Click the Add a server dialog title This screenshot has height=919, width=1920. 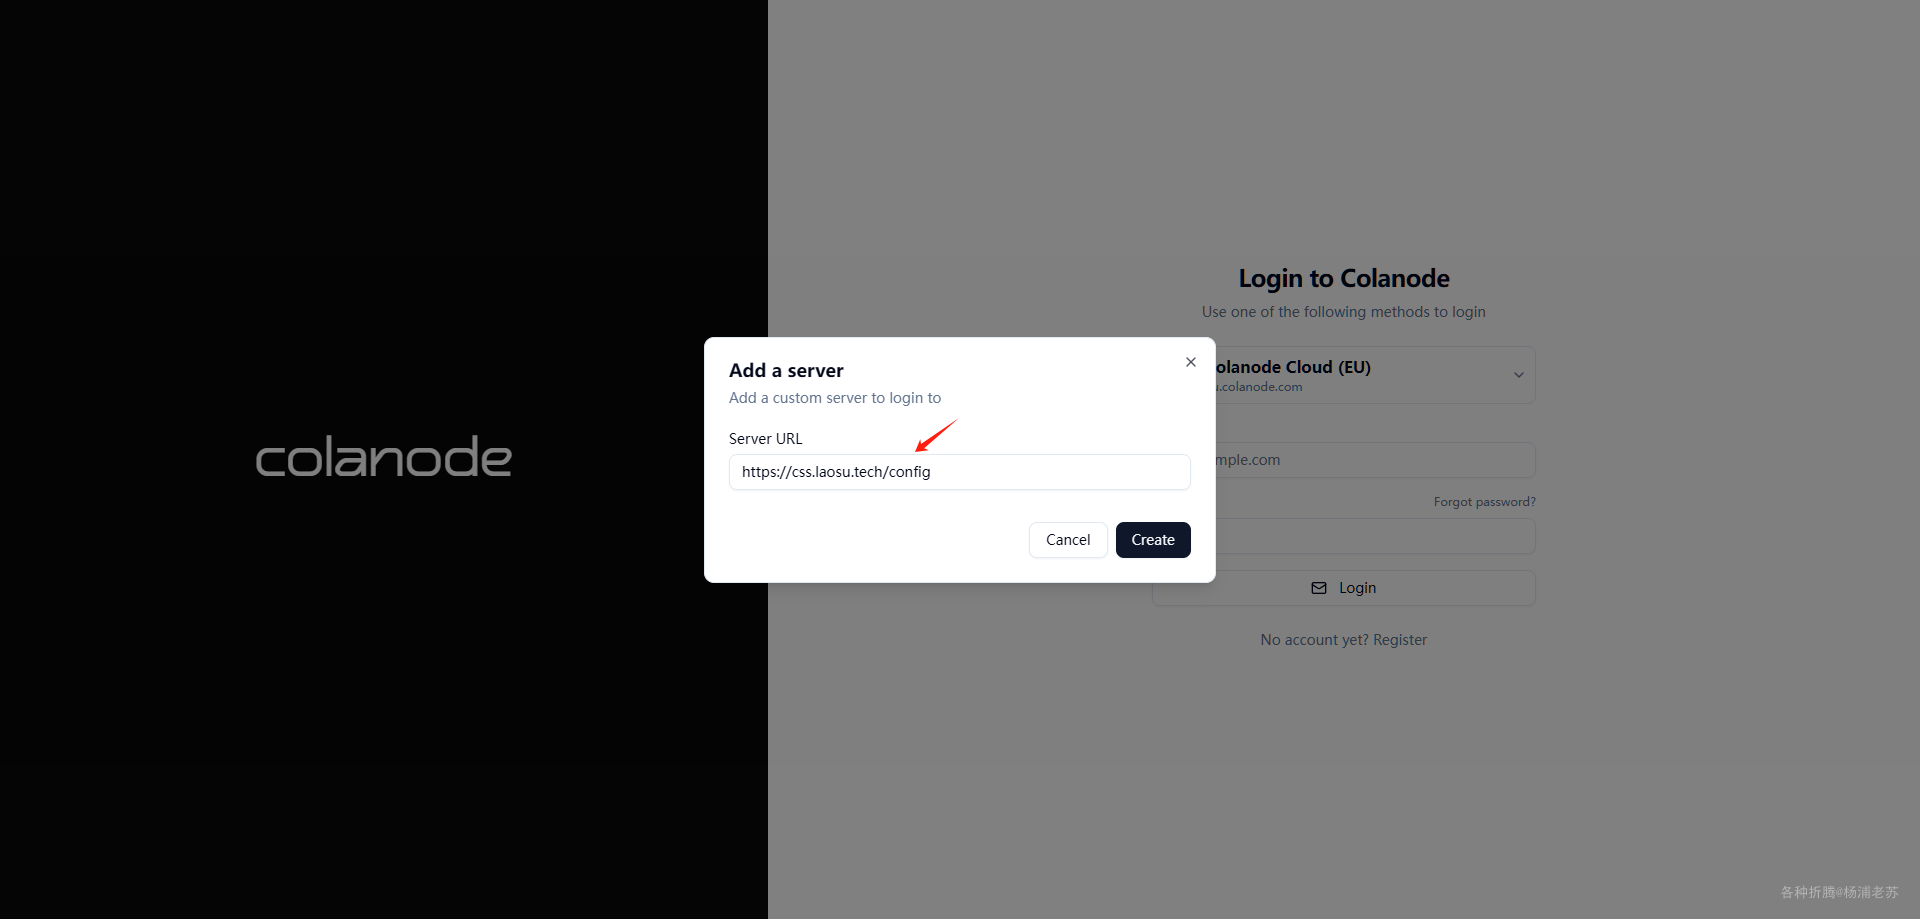coord(786,370)
